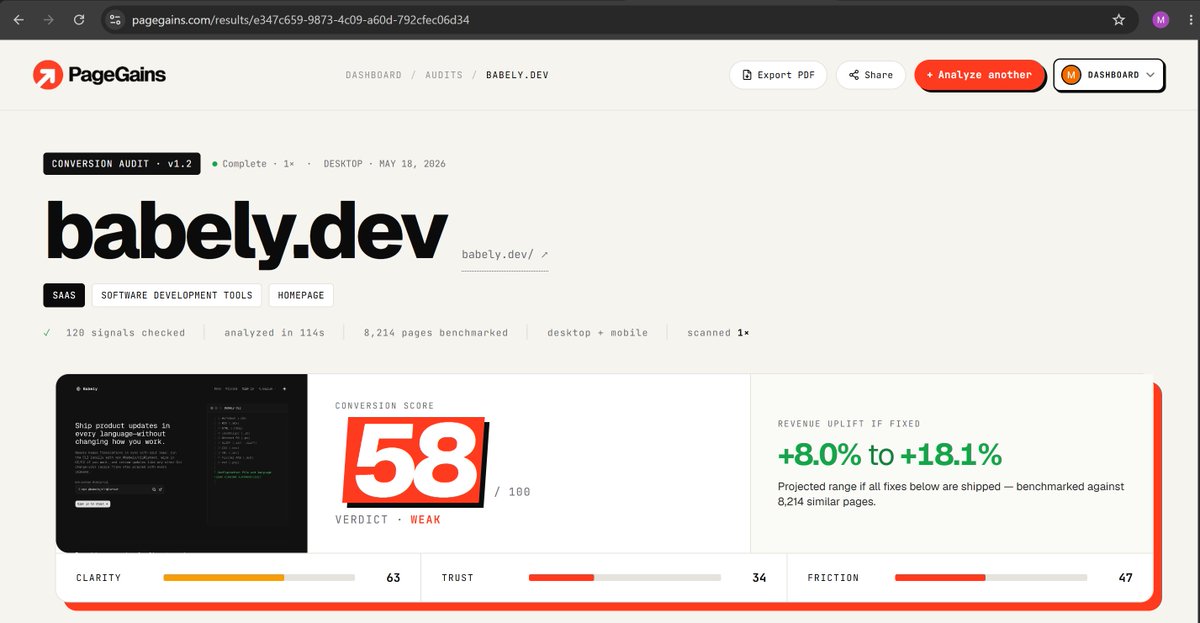This screenshot has height=623, width=1200.
Task: Click 'analyzed in 114s' text
Action: coord(275,332)
